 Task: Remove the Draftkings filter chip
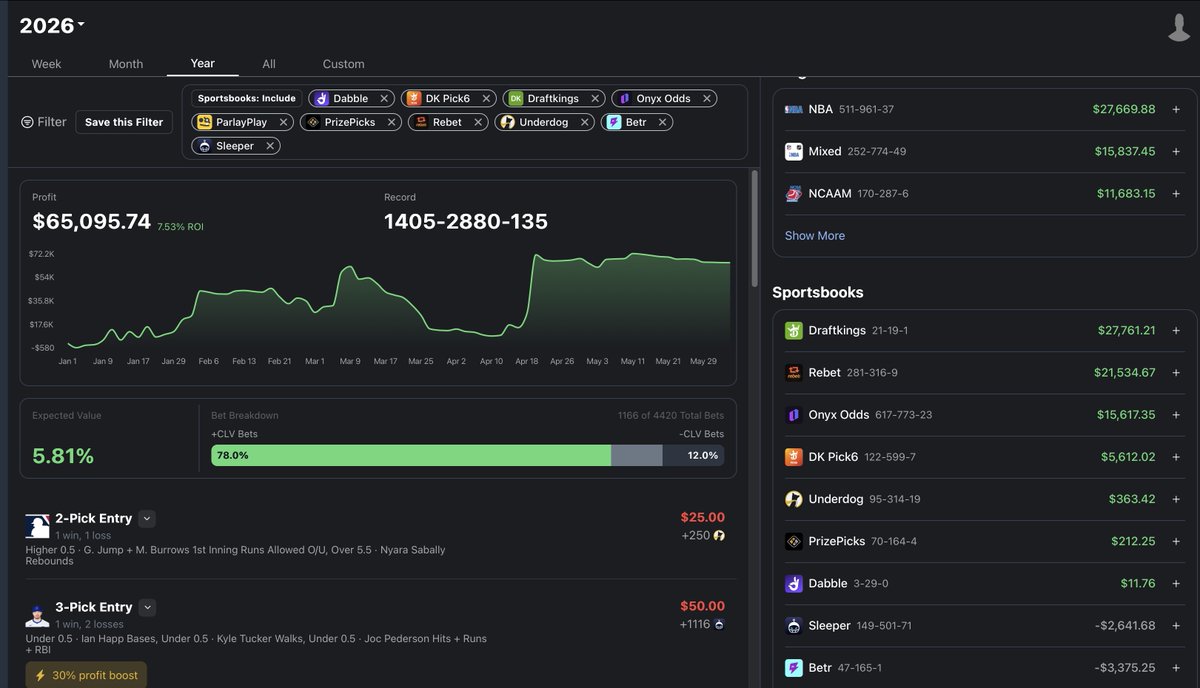[x=595, y=98]
